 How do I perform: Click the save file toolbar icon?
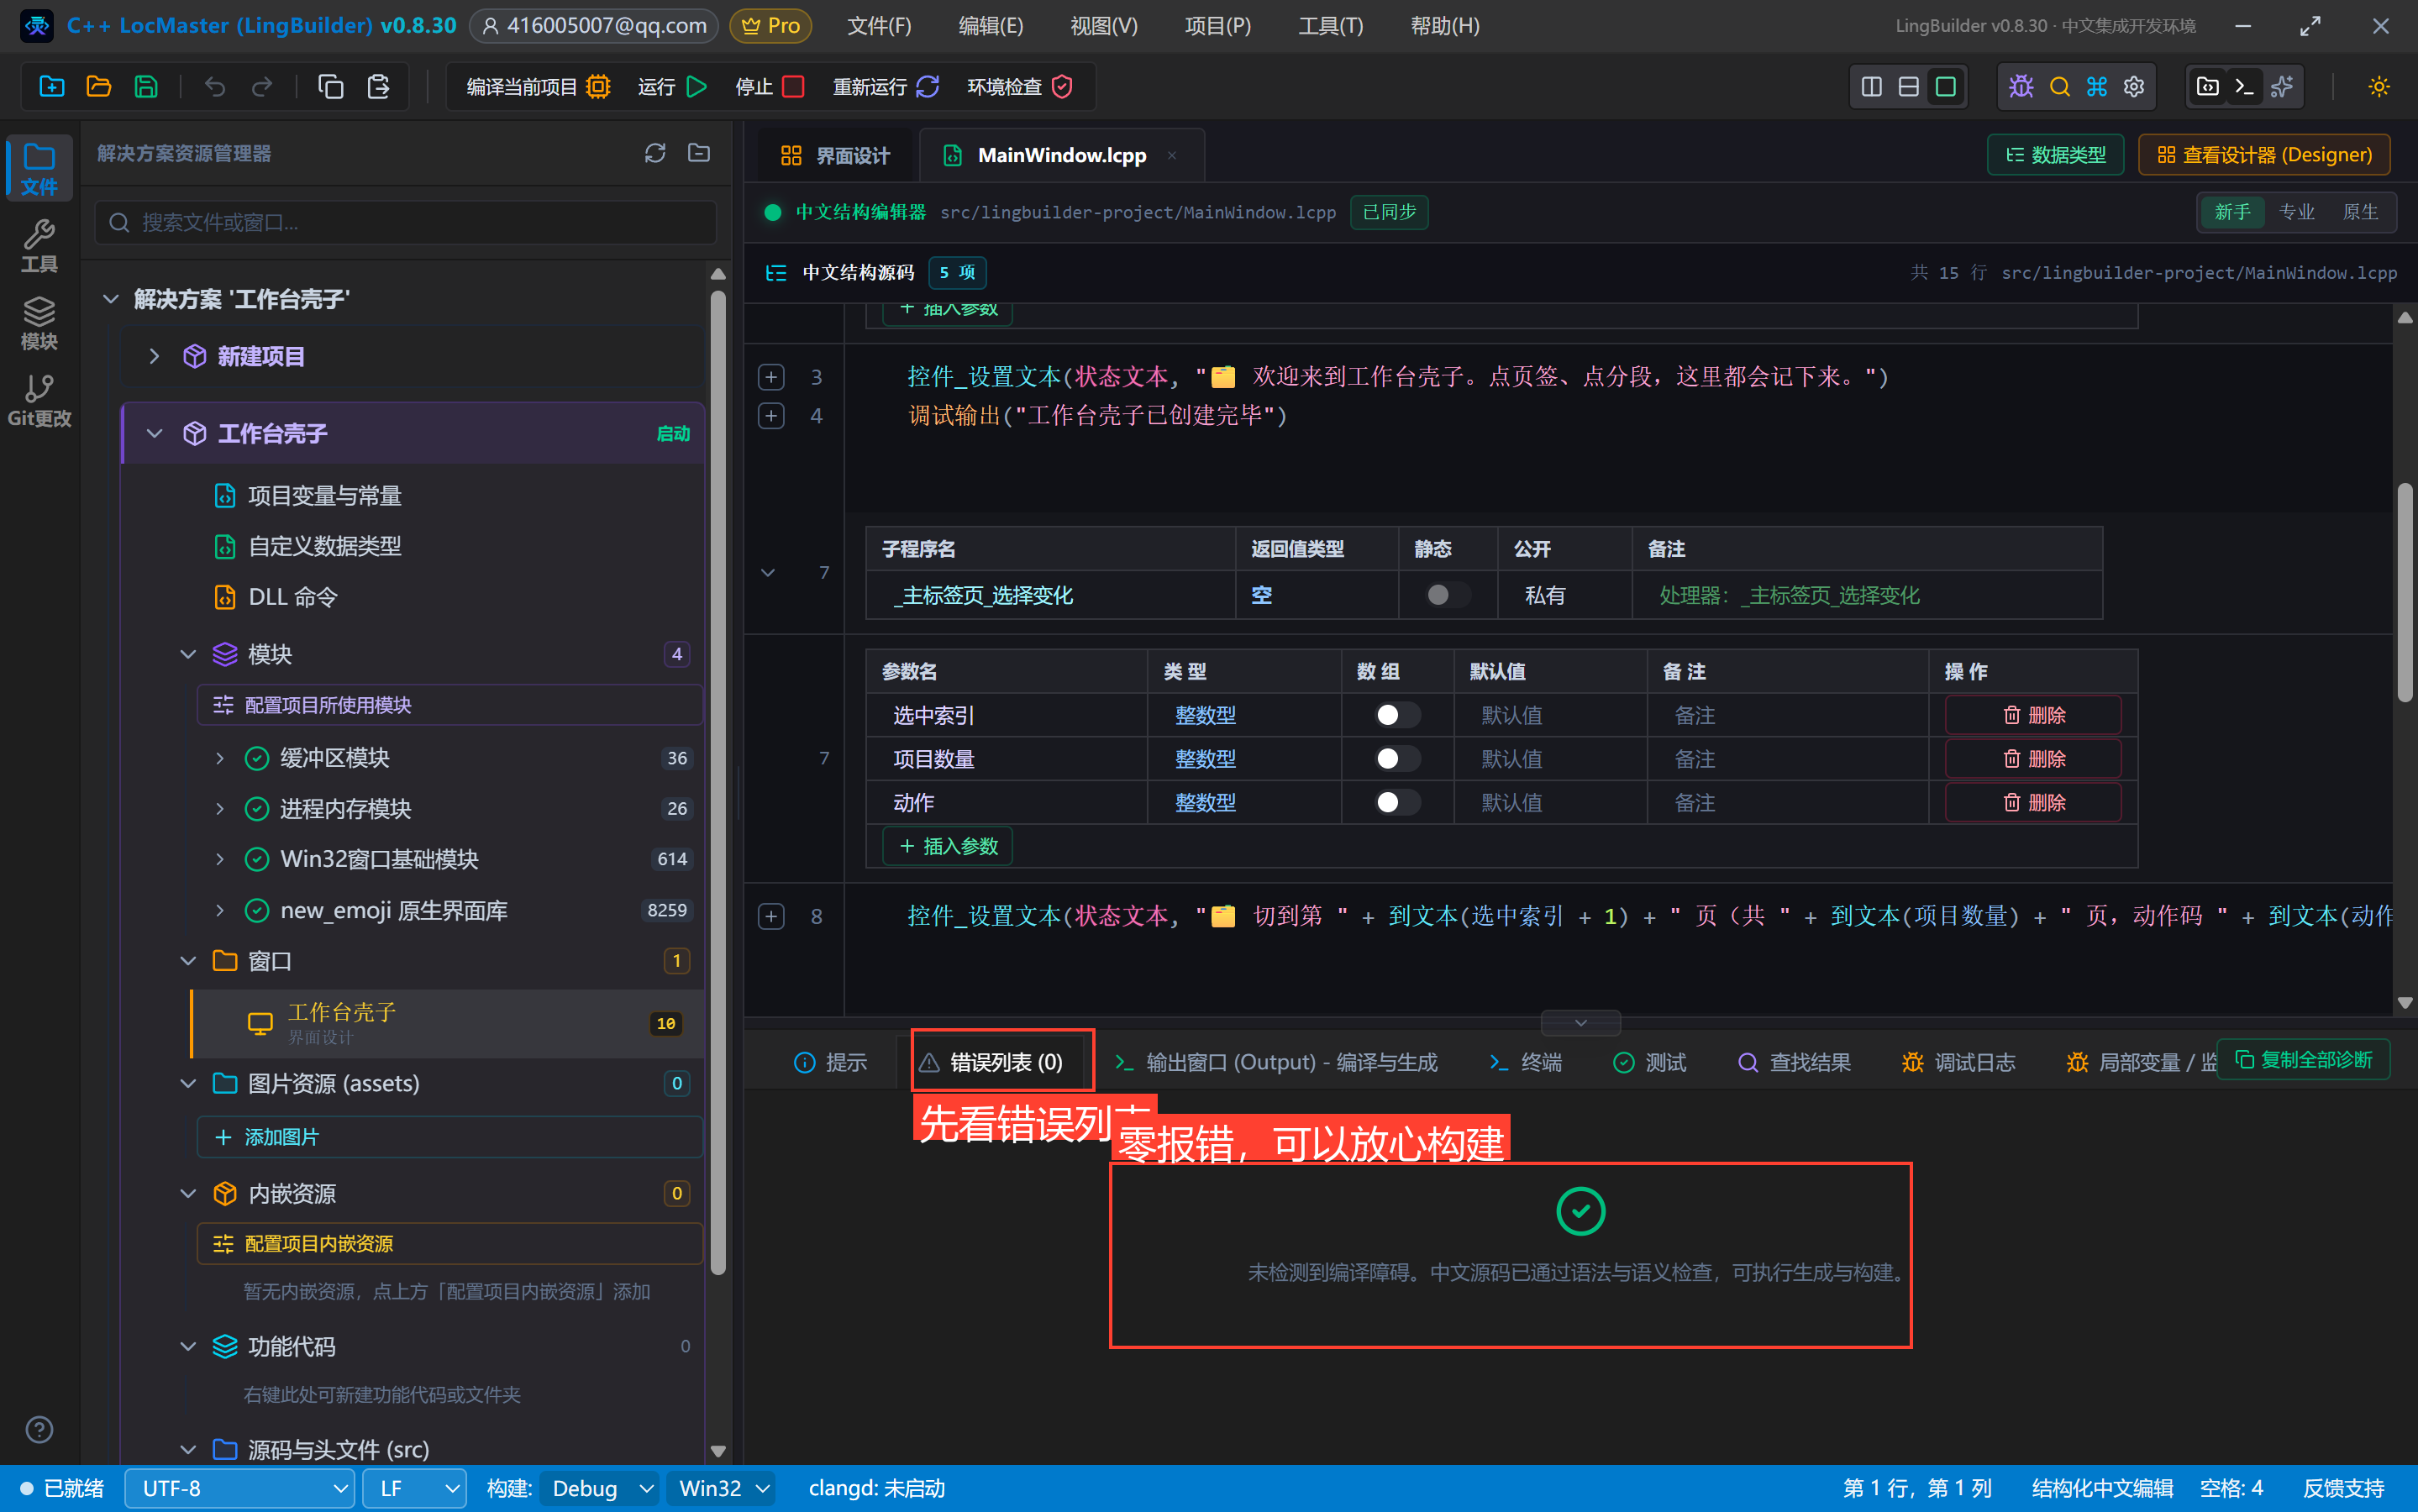[x=146, y=86]
